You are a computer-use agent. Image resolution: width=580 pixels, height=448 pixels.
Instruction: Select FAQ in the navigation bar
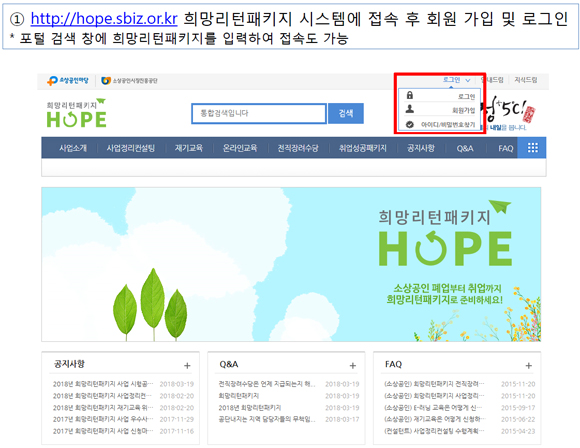(506, 148)
